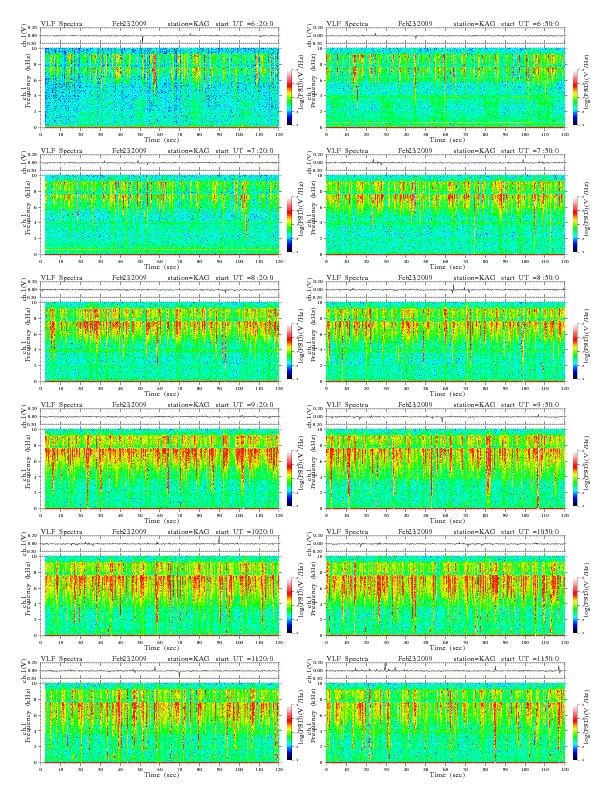Viewport: 612px width, 792px height.
Task: Click 'Time (sec)' label under the 10:50 spectrogram
Action: [x=447, y=648]
